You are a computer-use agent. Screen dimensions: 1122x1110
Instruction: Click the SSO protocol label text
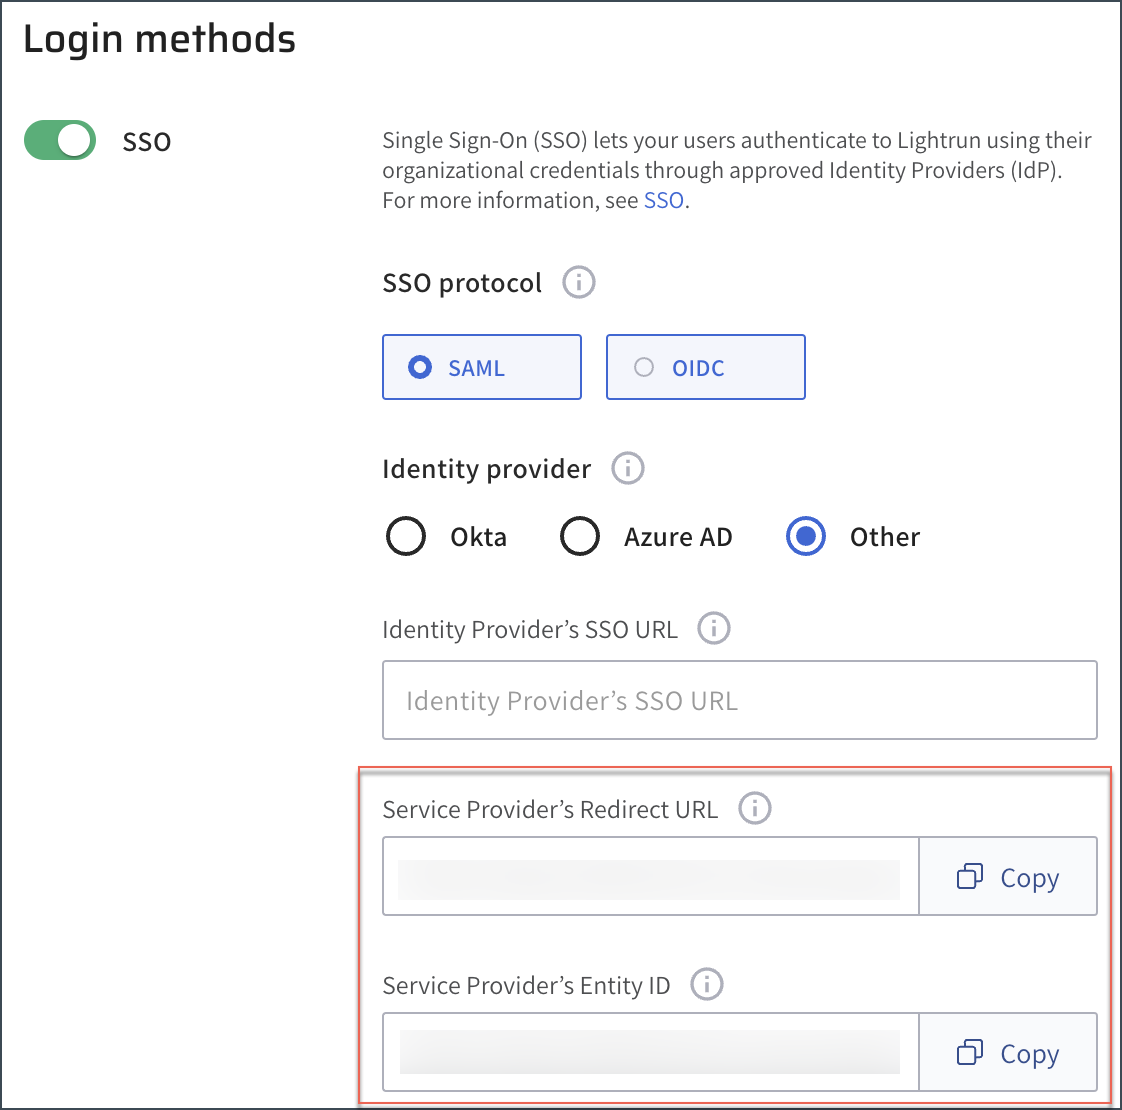click(x=462, y=283)
